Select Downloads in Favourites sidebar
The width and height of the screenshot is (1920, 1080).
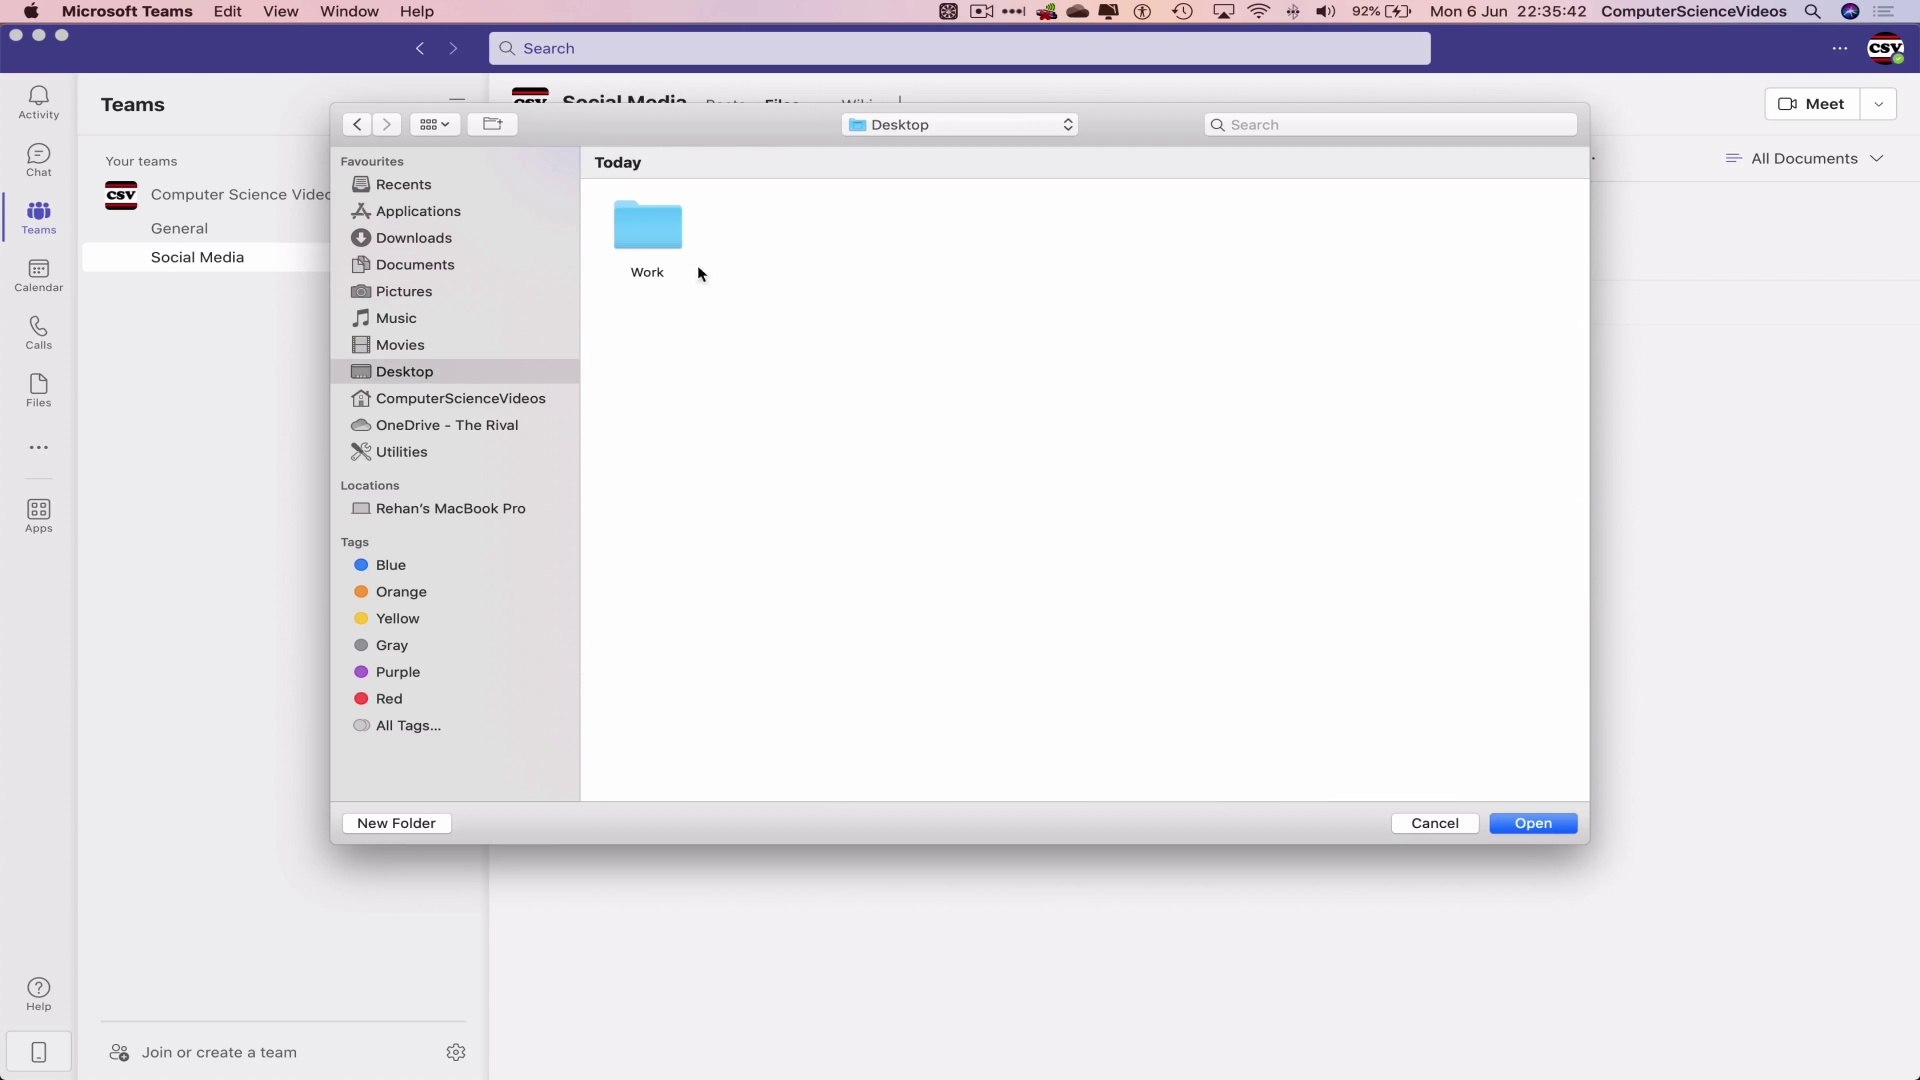[x=413, y=238]
